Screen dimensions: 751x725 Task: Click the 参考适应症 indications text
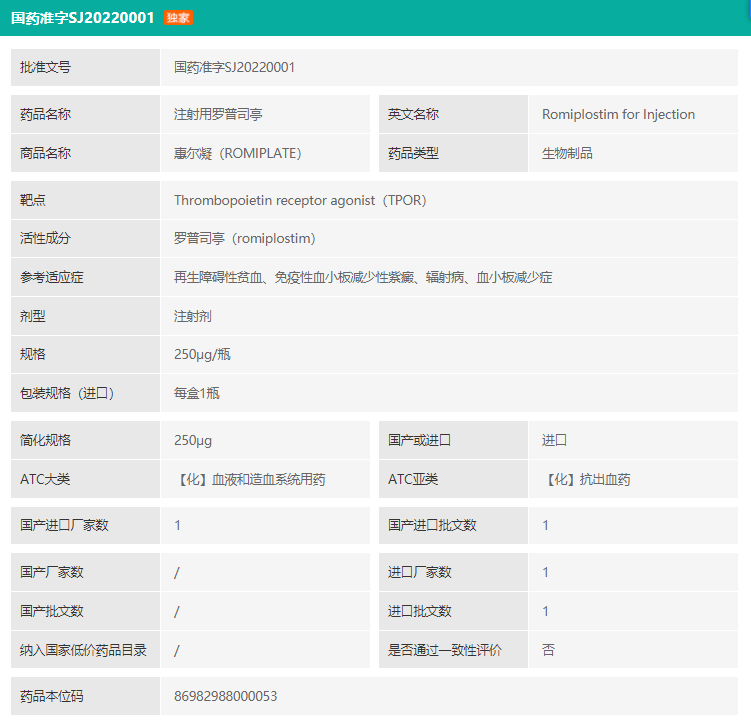click(x=363, y=277)
